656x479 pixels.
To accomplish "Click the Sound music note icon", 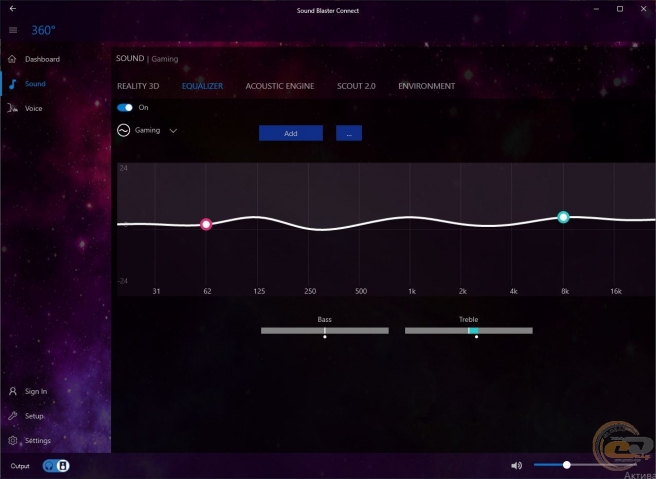I will point(13,84).
